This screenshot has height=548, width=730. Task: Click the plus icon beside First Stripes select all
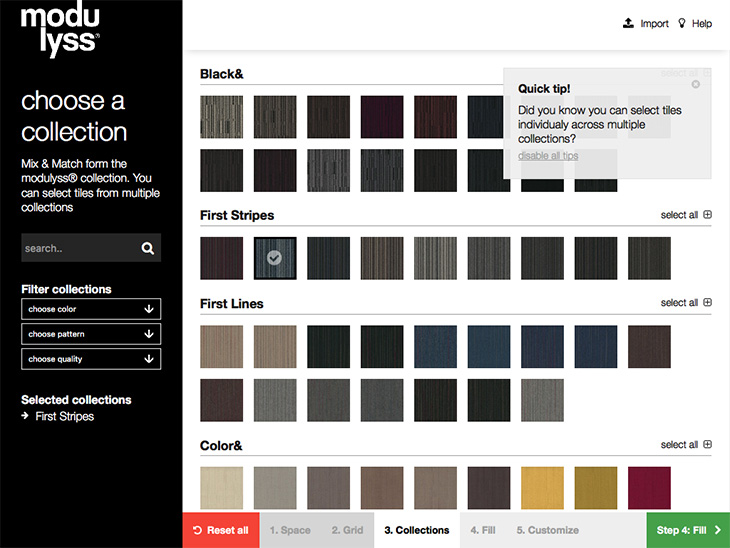point(707,215)
